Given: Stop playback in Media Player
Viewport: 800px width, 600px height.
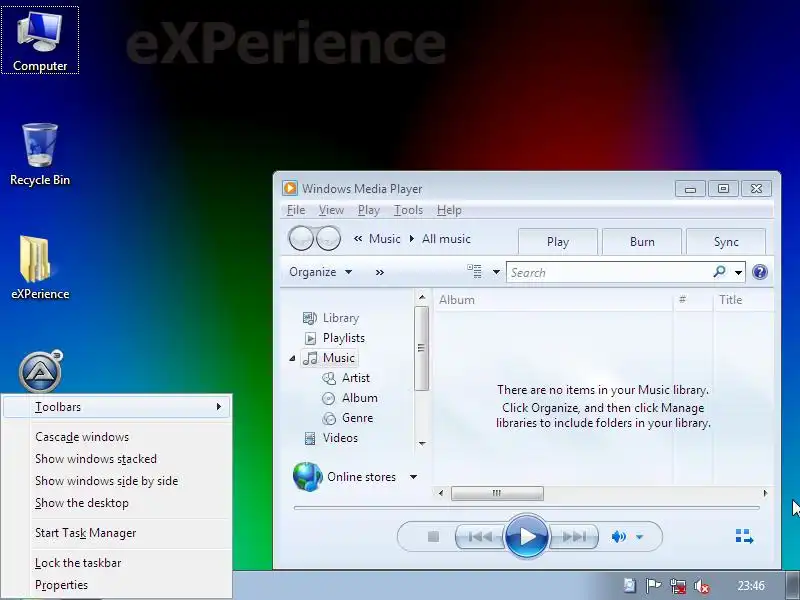Looking at the screenshot, I should pos(433,537).
